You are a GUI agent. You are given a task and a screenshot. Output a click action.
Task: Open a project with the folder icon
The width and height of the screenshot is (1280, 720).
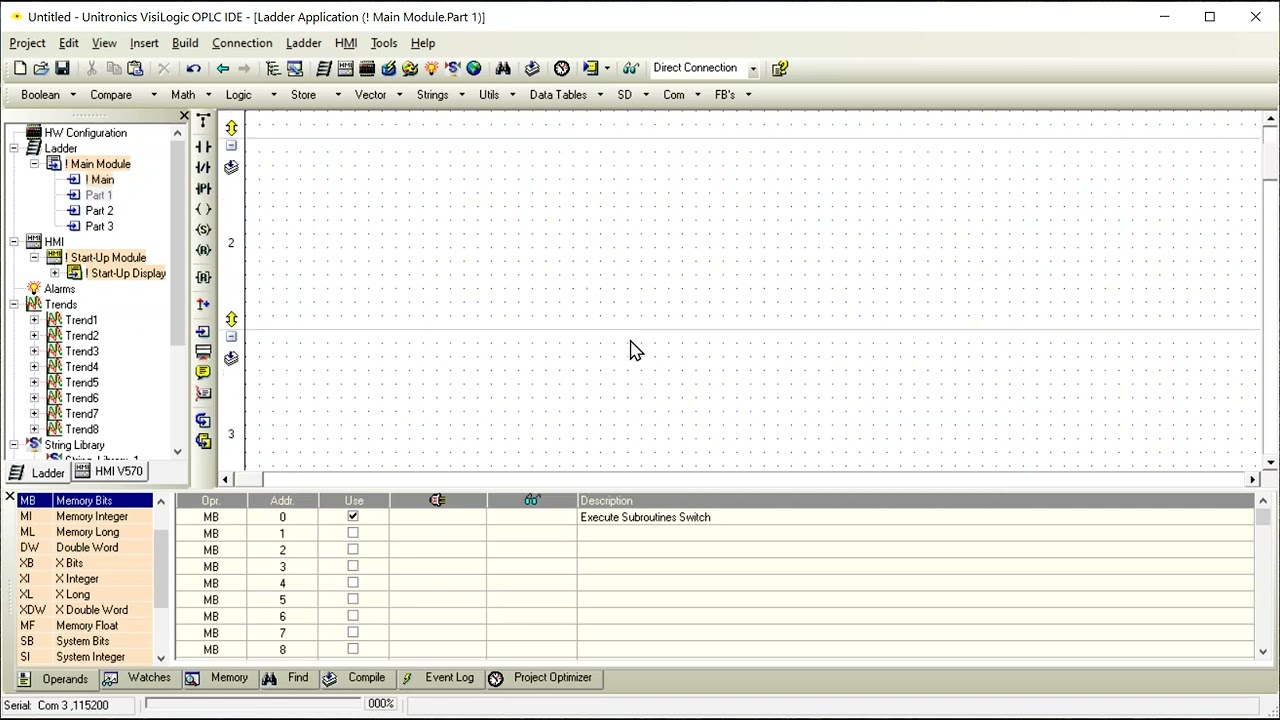coord(41,68)
